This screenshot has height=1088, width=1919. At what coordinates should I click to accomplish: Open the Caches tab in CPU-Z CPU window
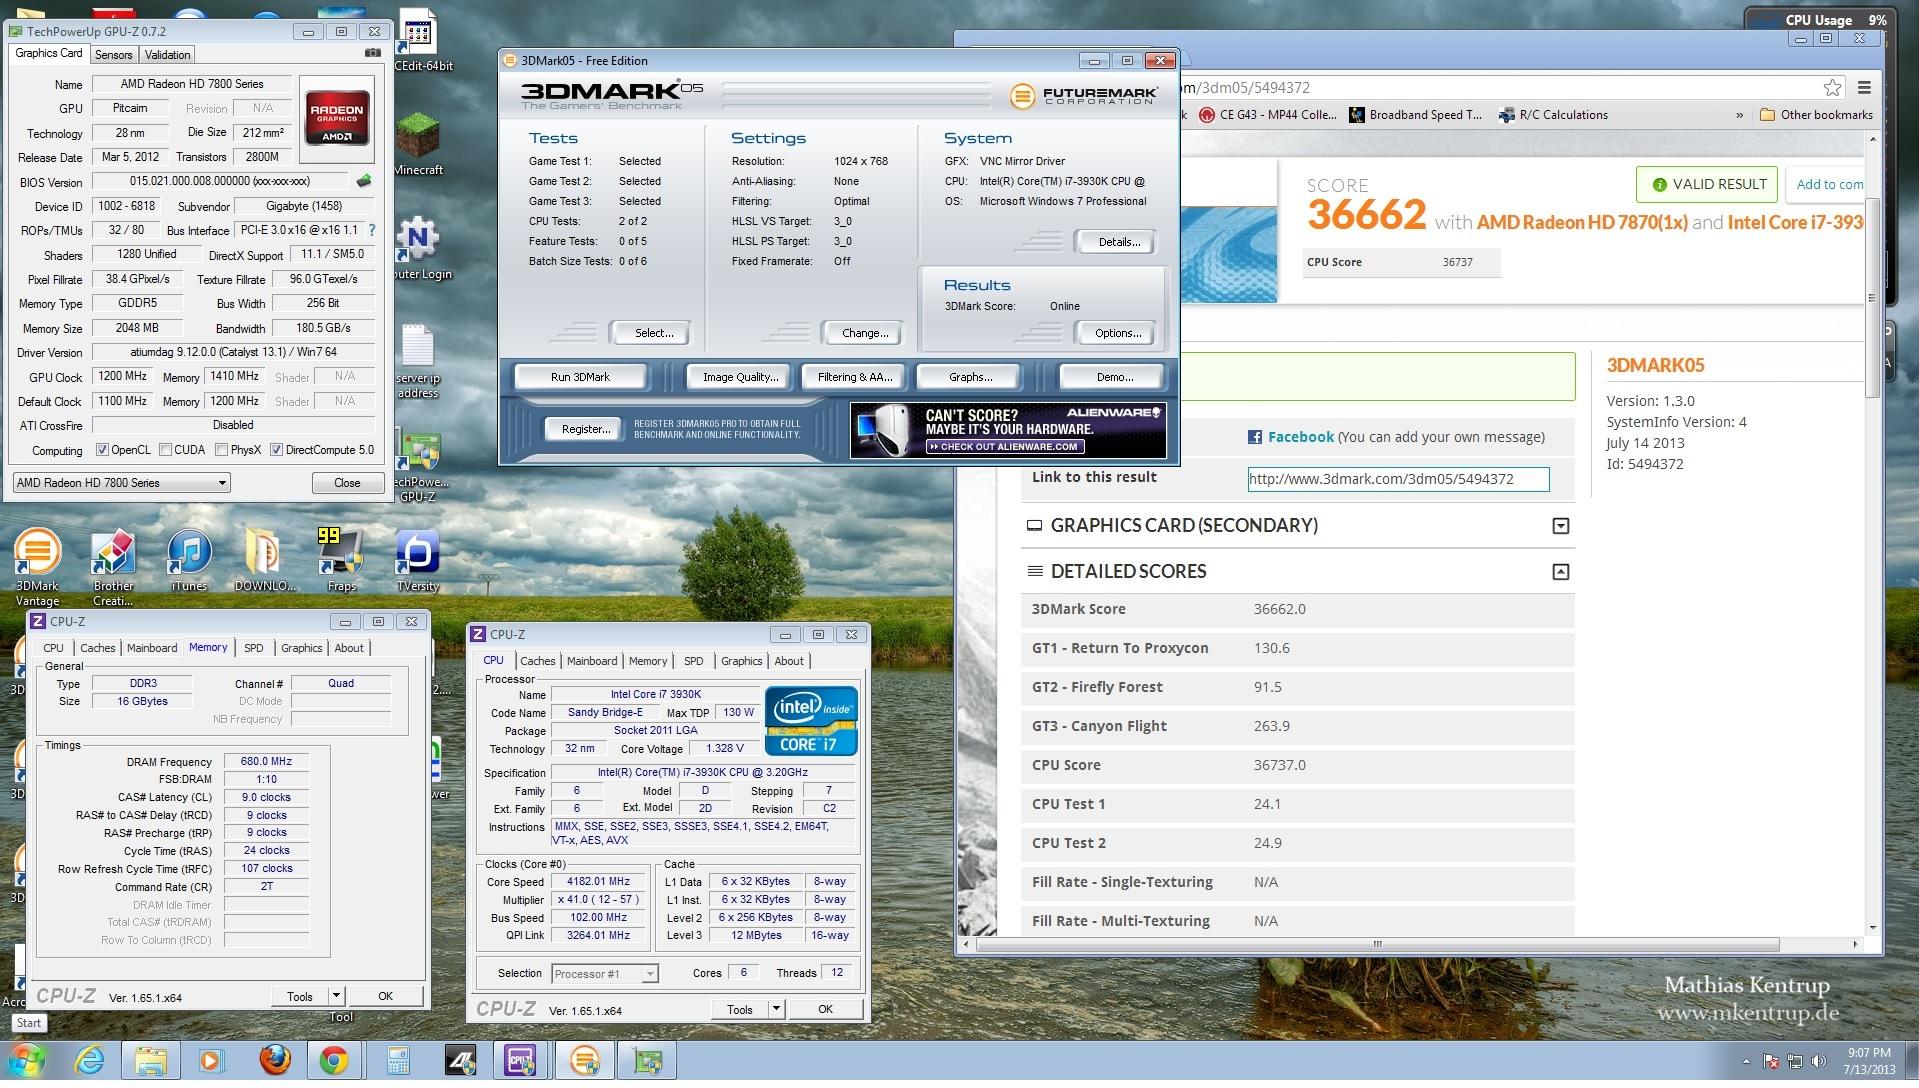coord(537,661)
